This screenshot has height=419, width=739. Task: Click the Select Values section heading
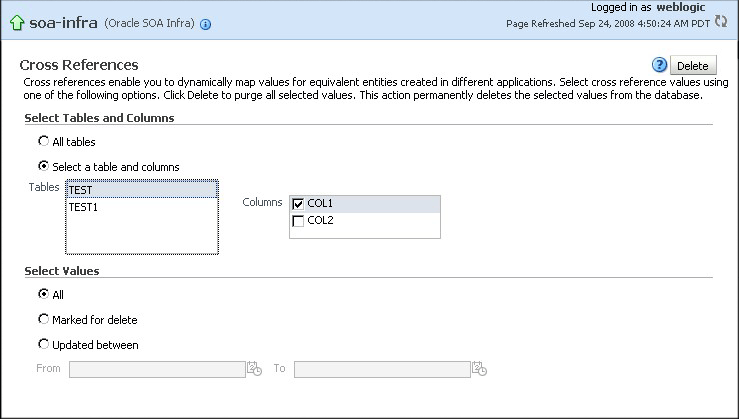[x=62, y=271]
